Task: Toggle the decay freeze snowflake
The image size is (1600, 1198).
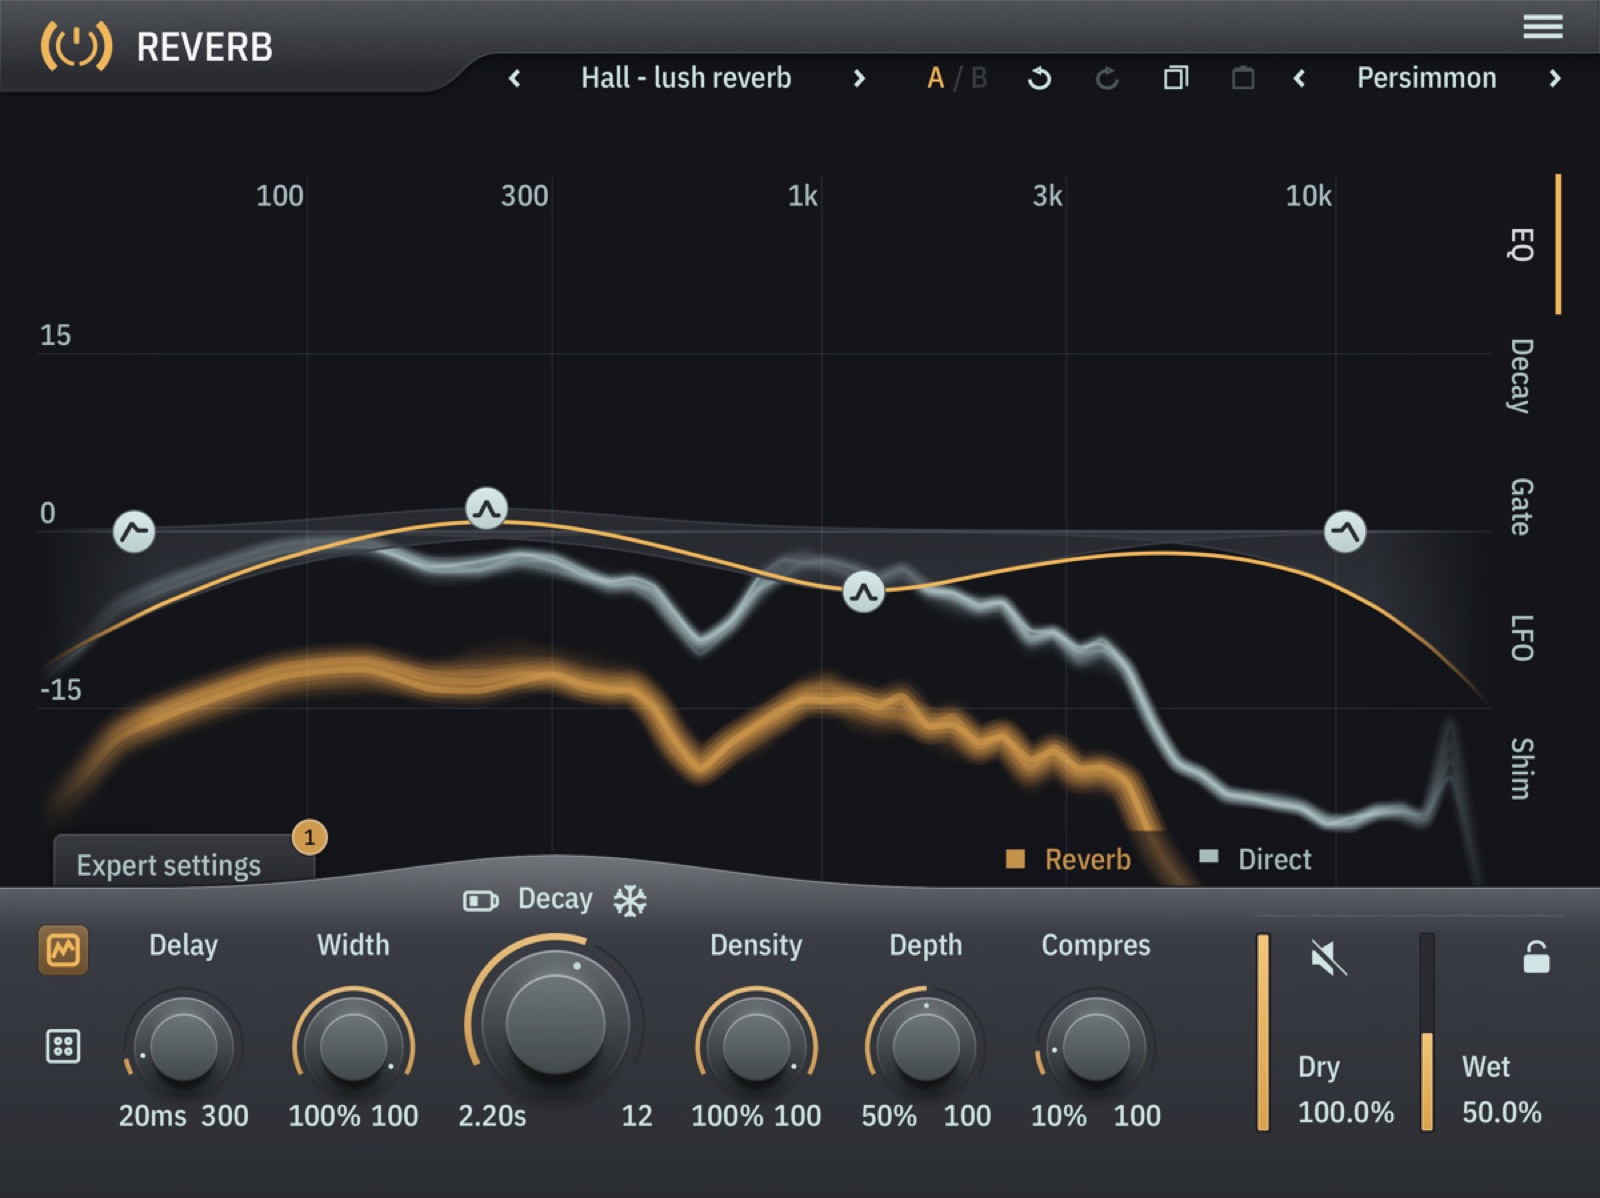Action: tap(630, 900)
